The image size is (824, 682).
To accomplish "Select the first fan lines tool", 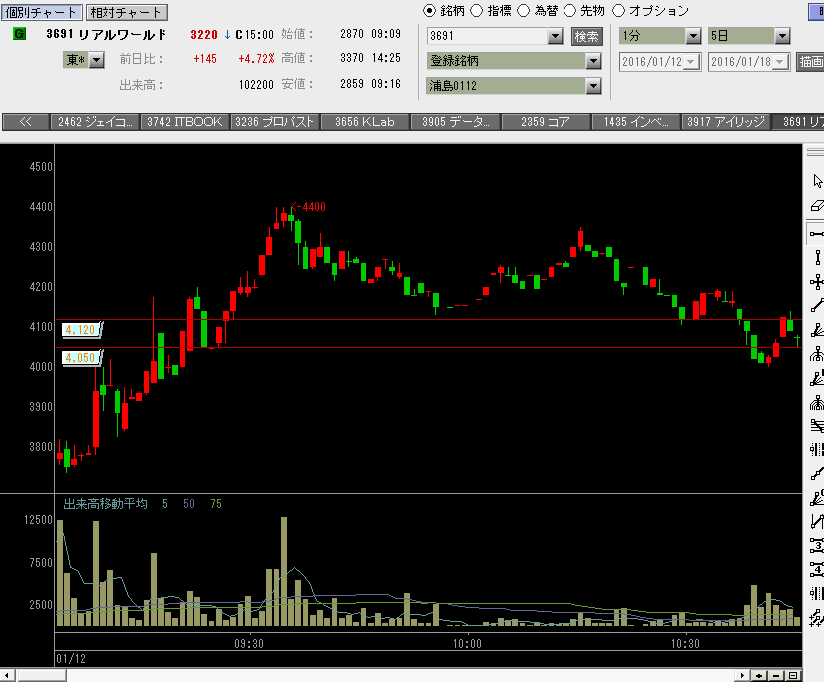I will pyautogui.click(x=817, y=330).
